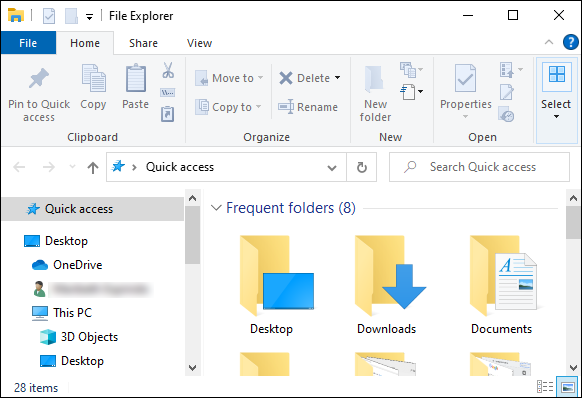Switch to the Home ribbon tab
This screenshot has height=398, width=582.
click(x=85, y=43)
